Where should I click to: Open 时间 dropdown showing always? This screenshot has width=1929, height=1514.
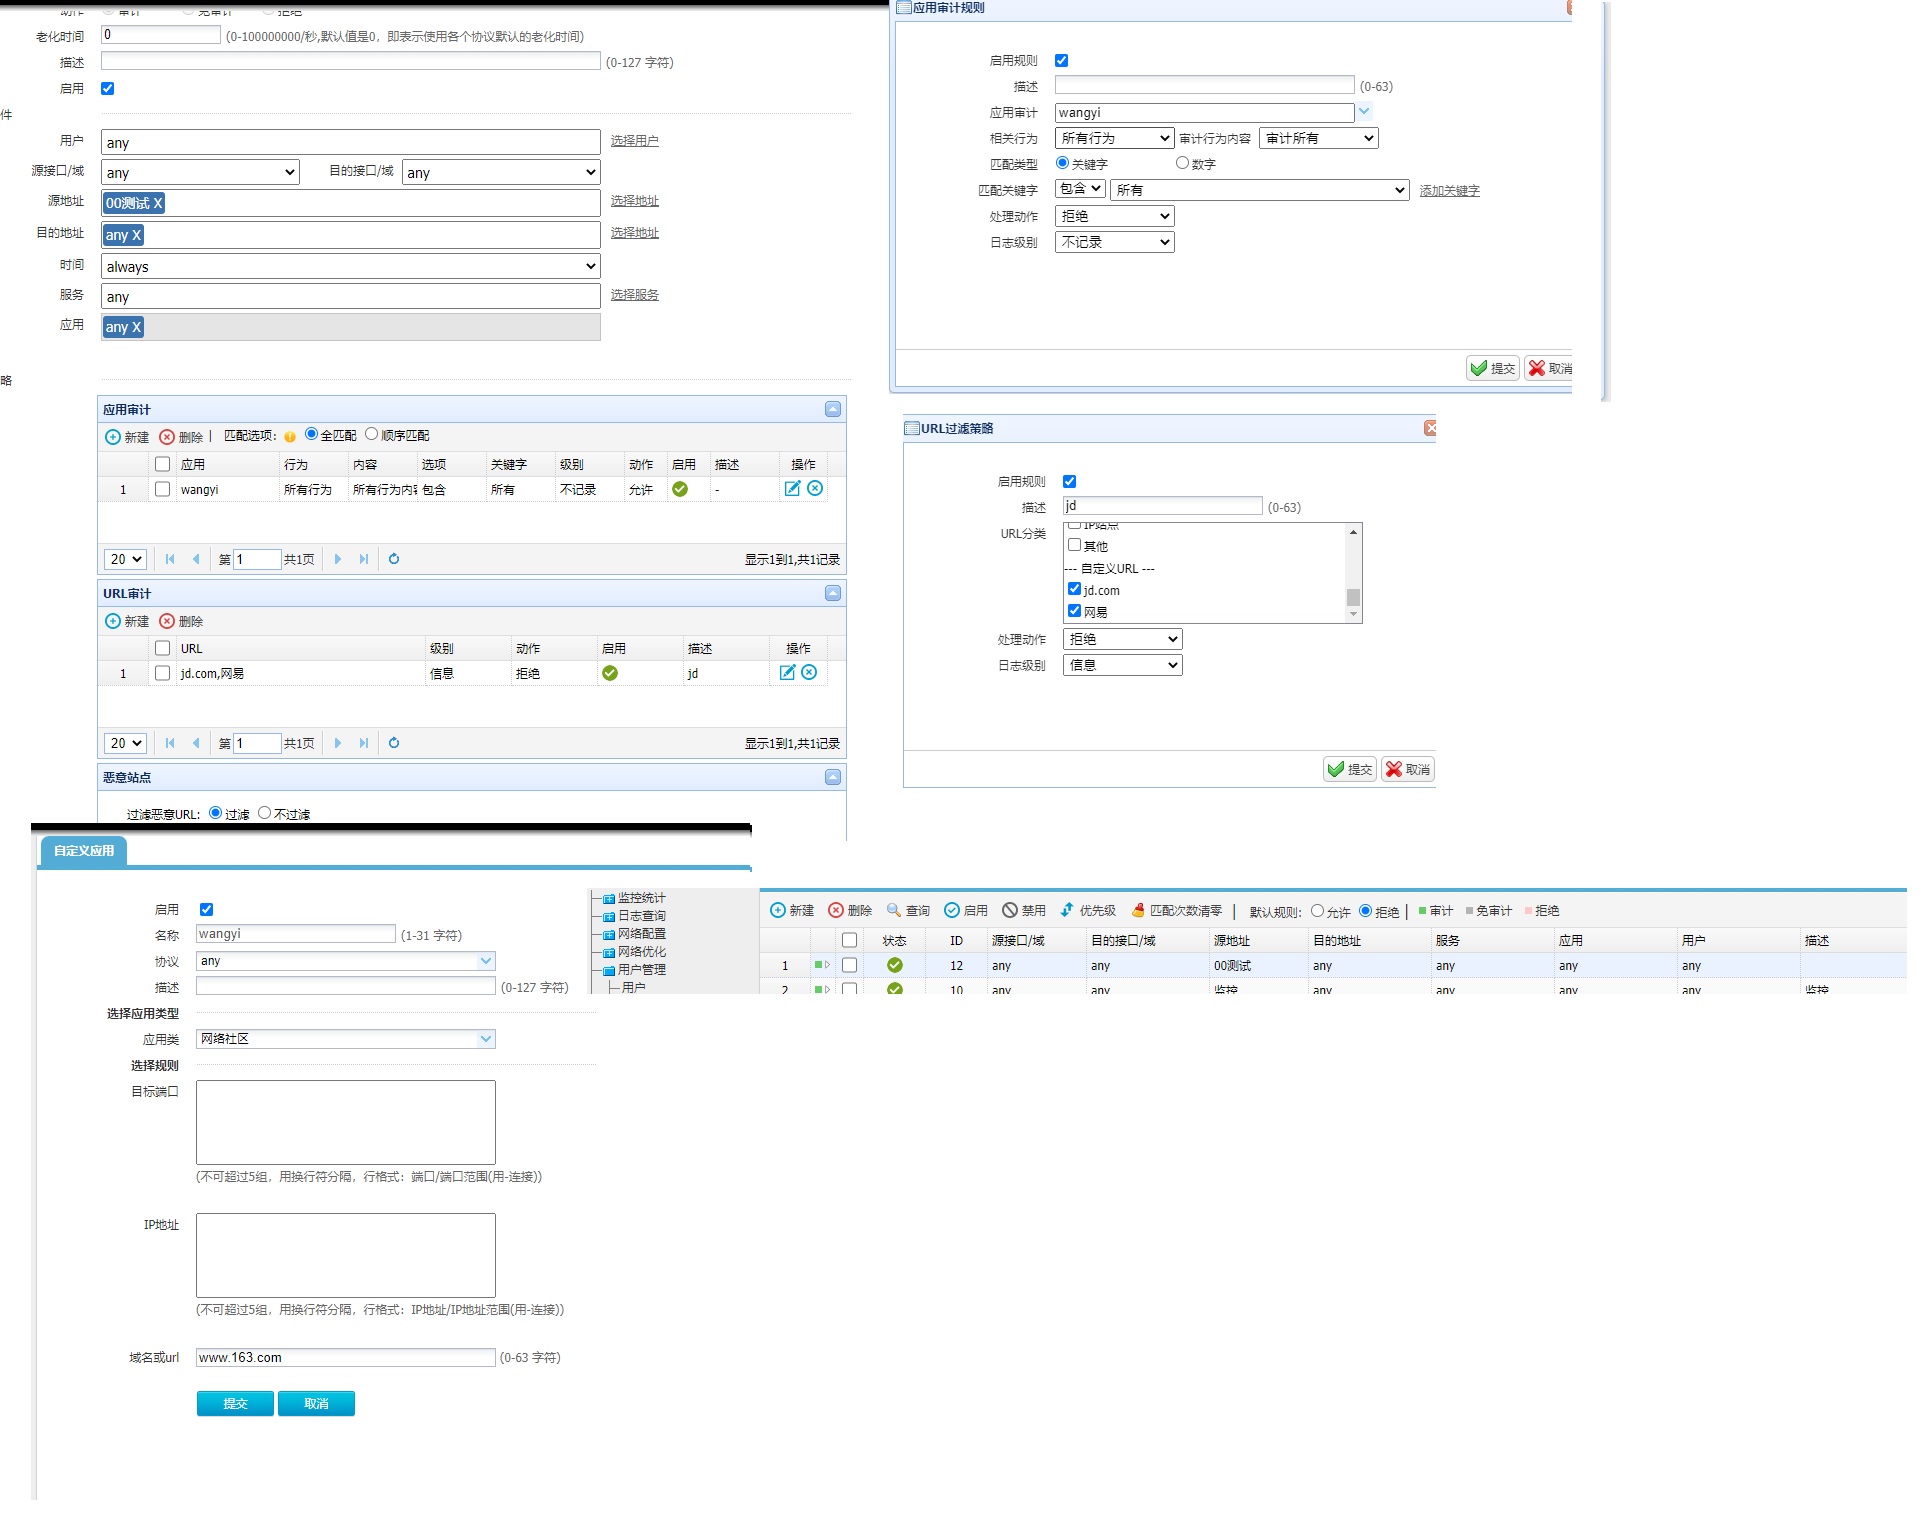pyautogui.click(x=350, y=266)
